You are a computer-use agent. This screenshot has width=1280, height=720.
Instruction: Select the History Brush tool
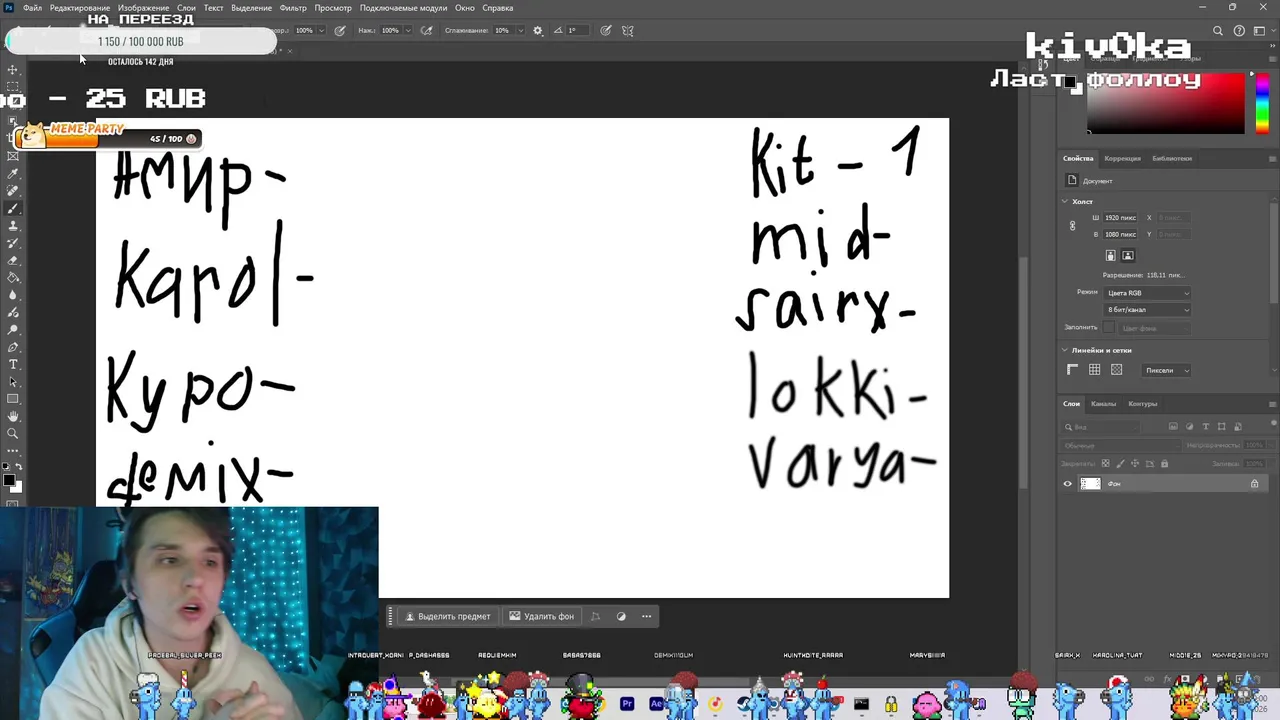[x=13, y=243]
